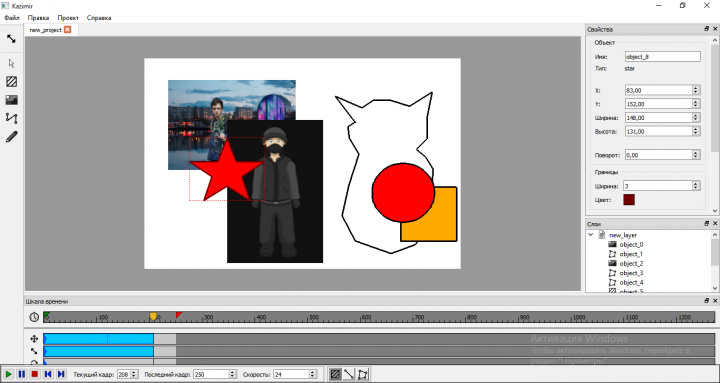Open the border Цвет dark red swatch
This screenshot has height=383, width=720.
629,200
